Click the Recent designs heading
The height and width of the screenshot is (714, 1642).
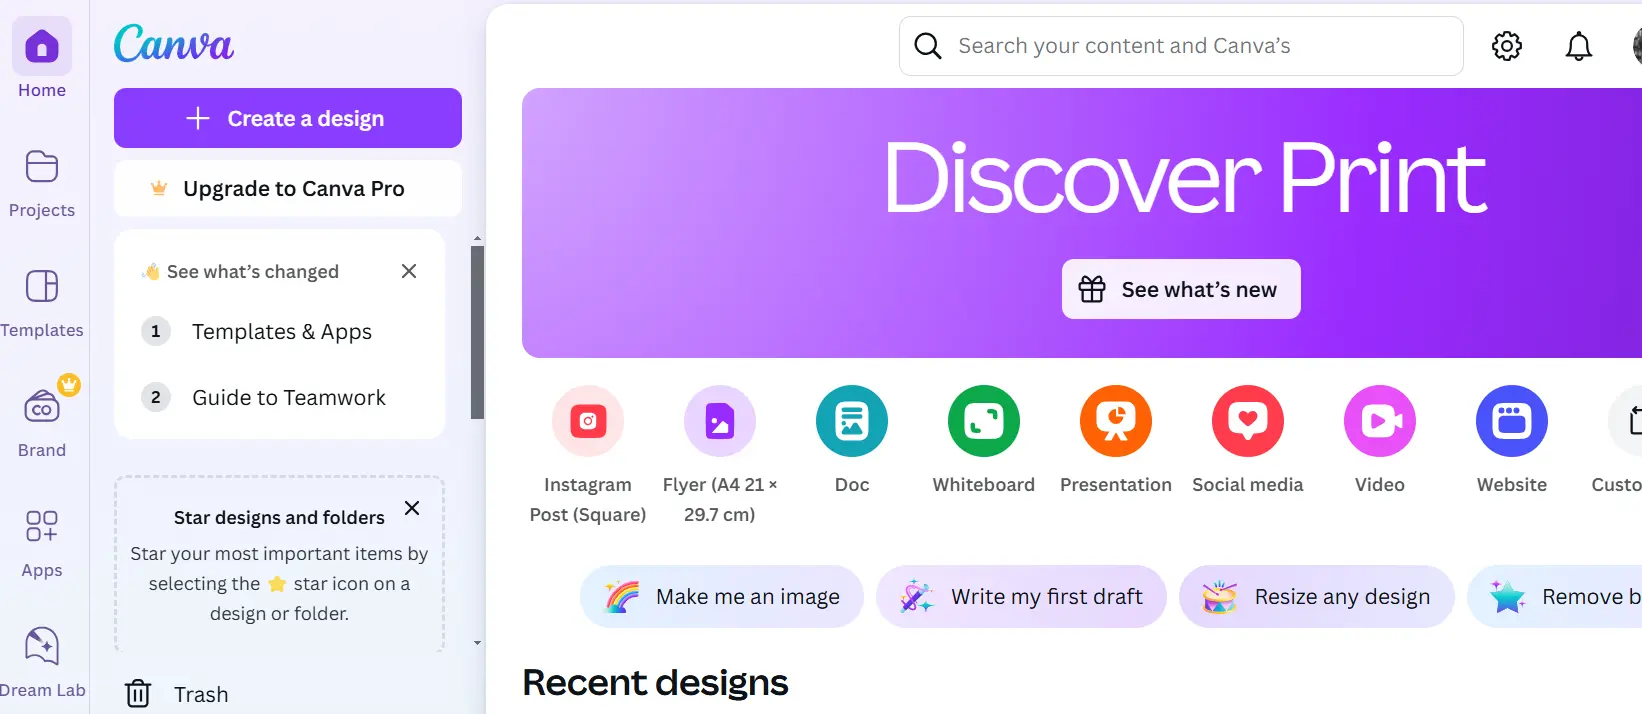pyautogui.click(x=655, y=682)
